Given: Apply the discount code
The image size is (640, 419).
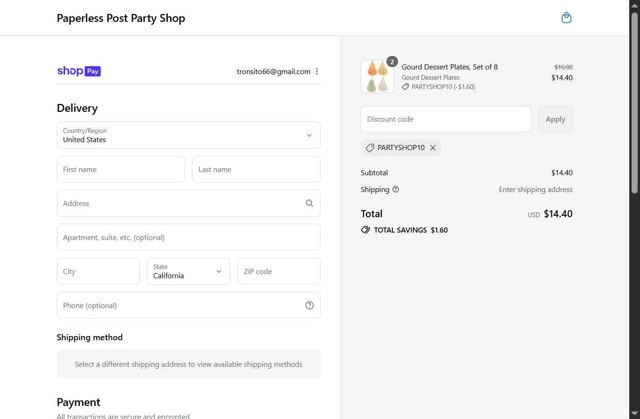Looking at the screenshot, I should click(x=555, y=119).
